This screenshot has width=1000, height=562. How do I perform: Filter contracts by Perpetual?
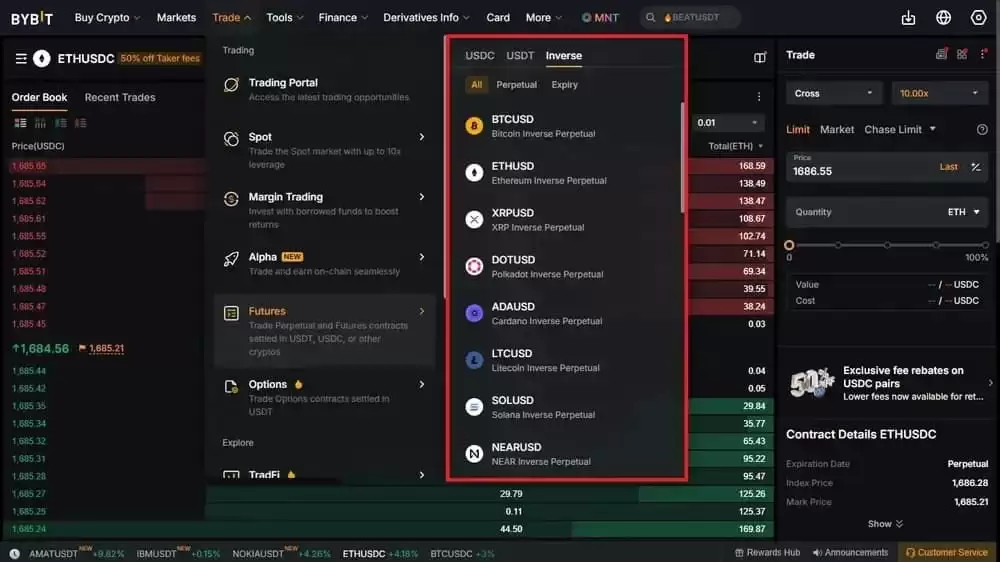point(517,84)
